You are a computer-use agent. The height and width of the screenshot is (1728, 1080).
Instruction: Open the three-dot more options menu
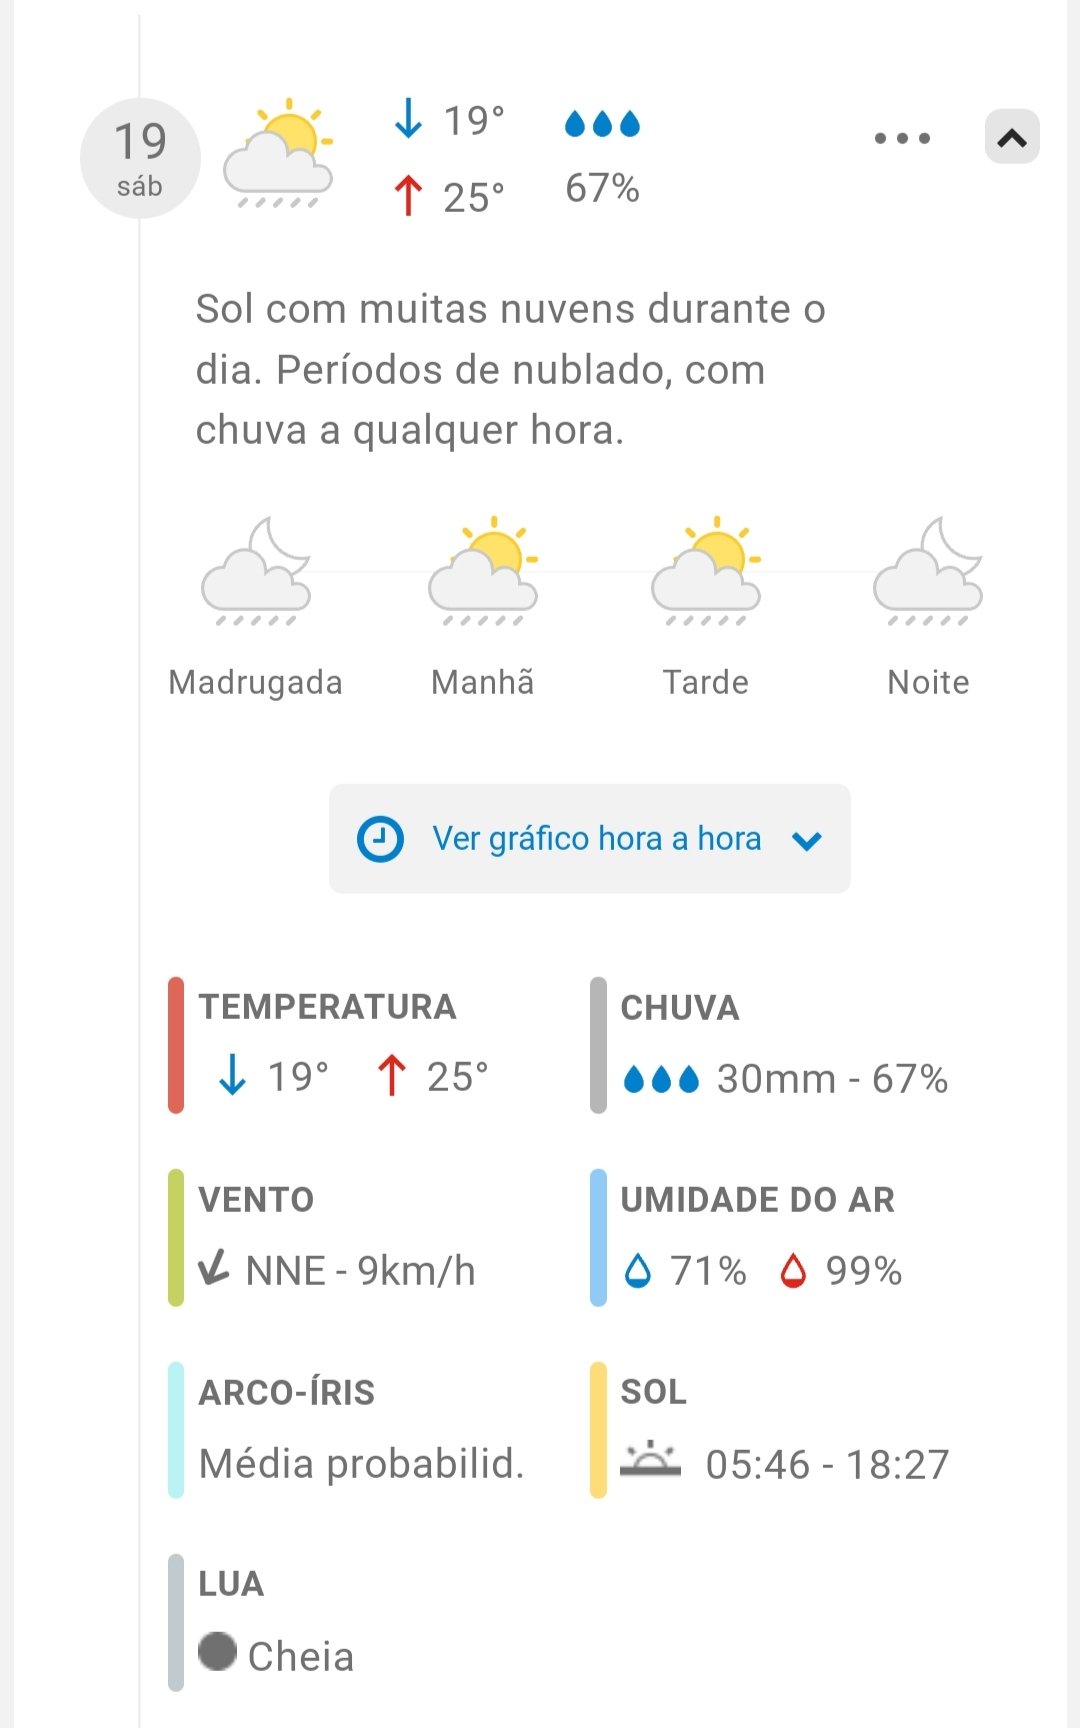click(x=902, y=138)
